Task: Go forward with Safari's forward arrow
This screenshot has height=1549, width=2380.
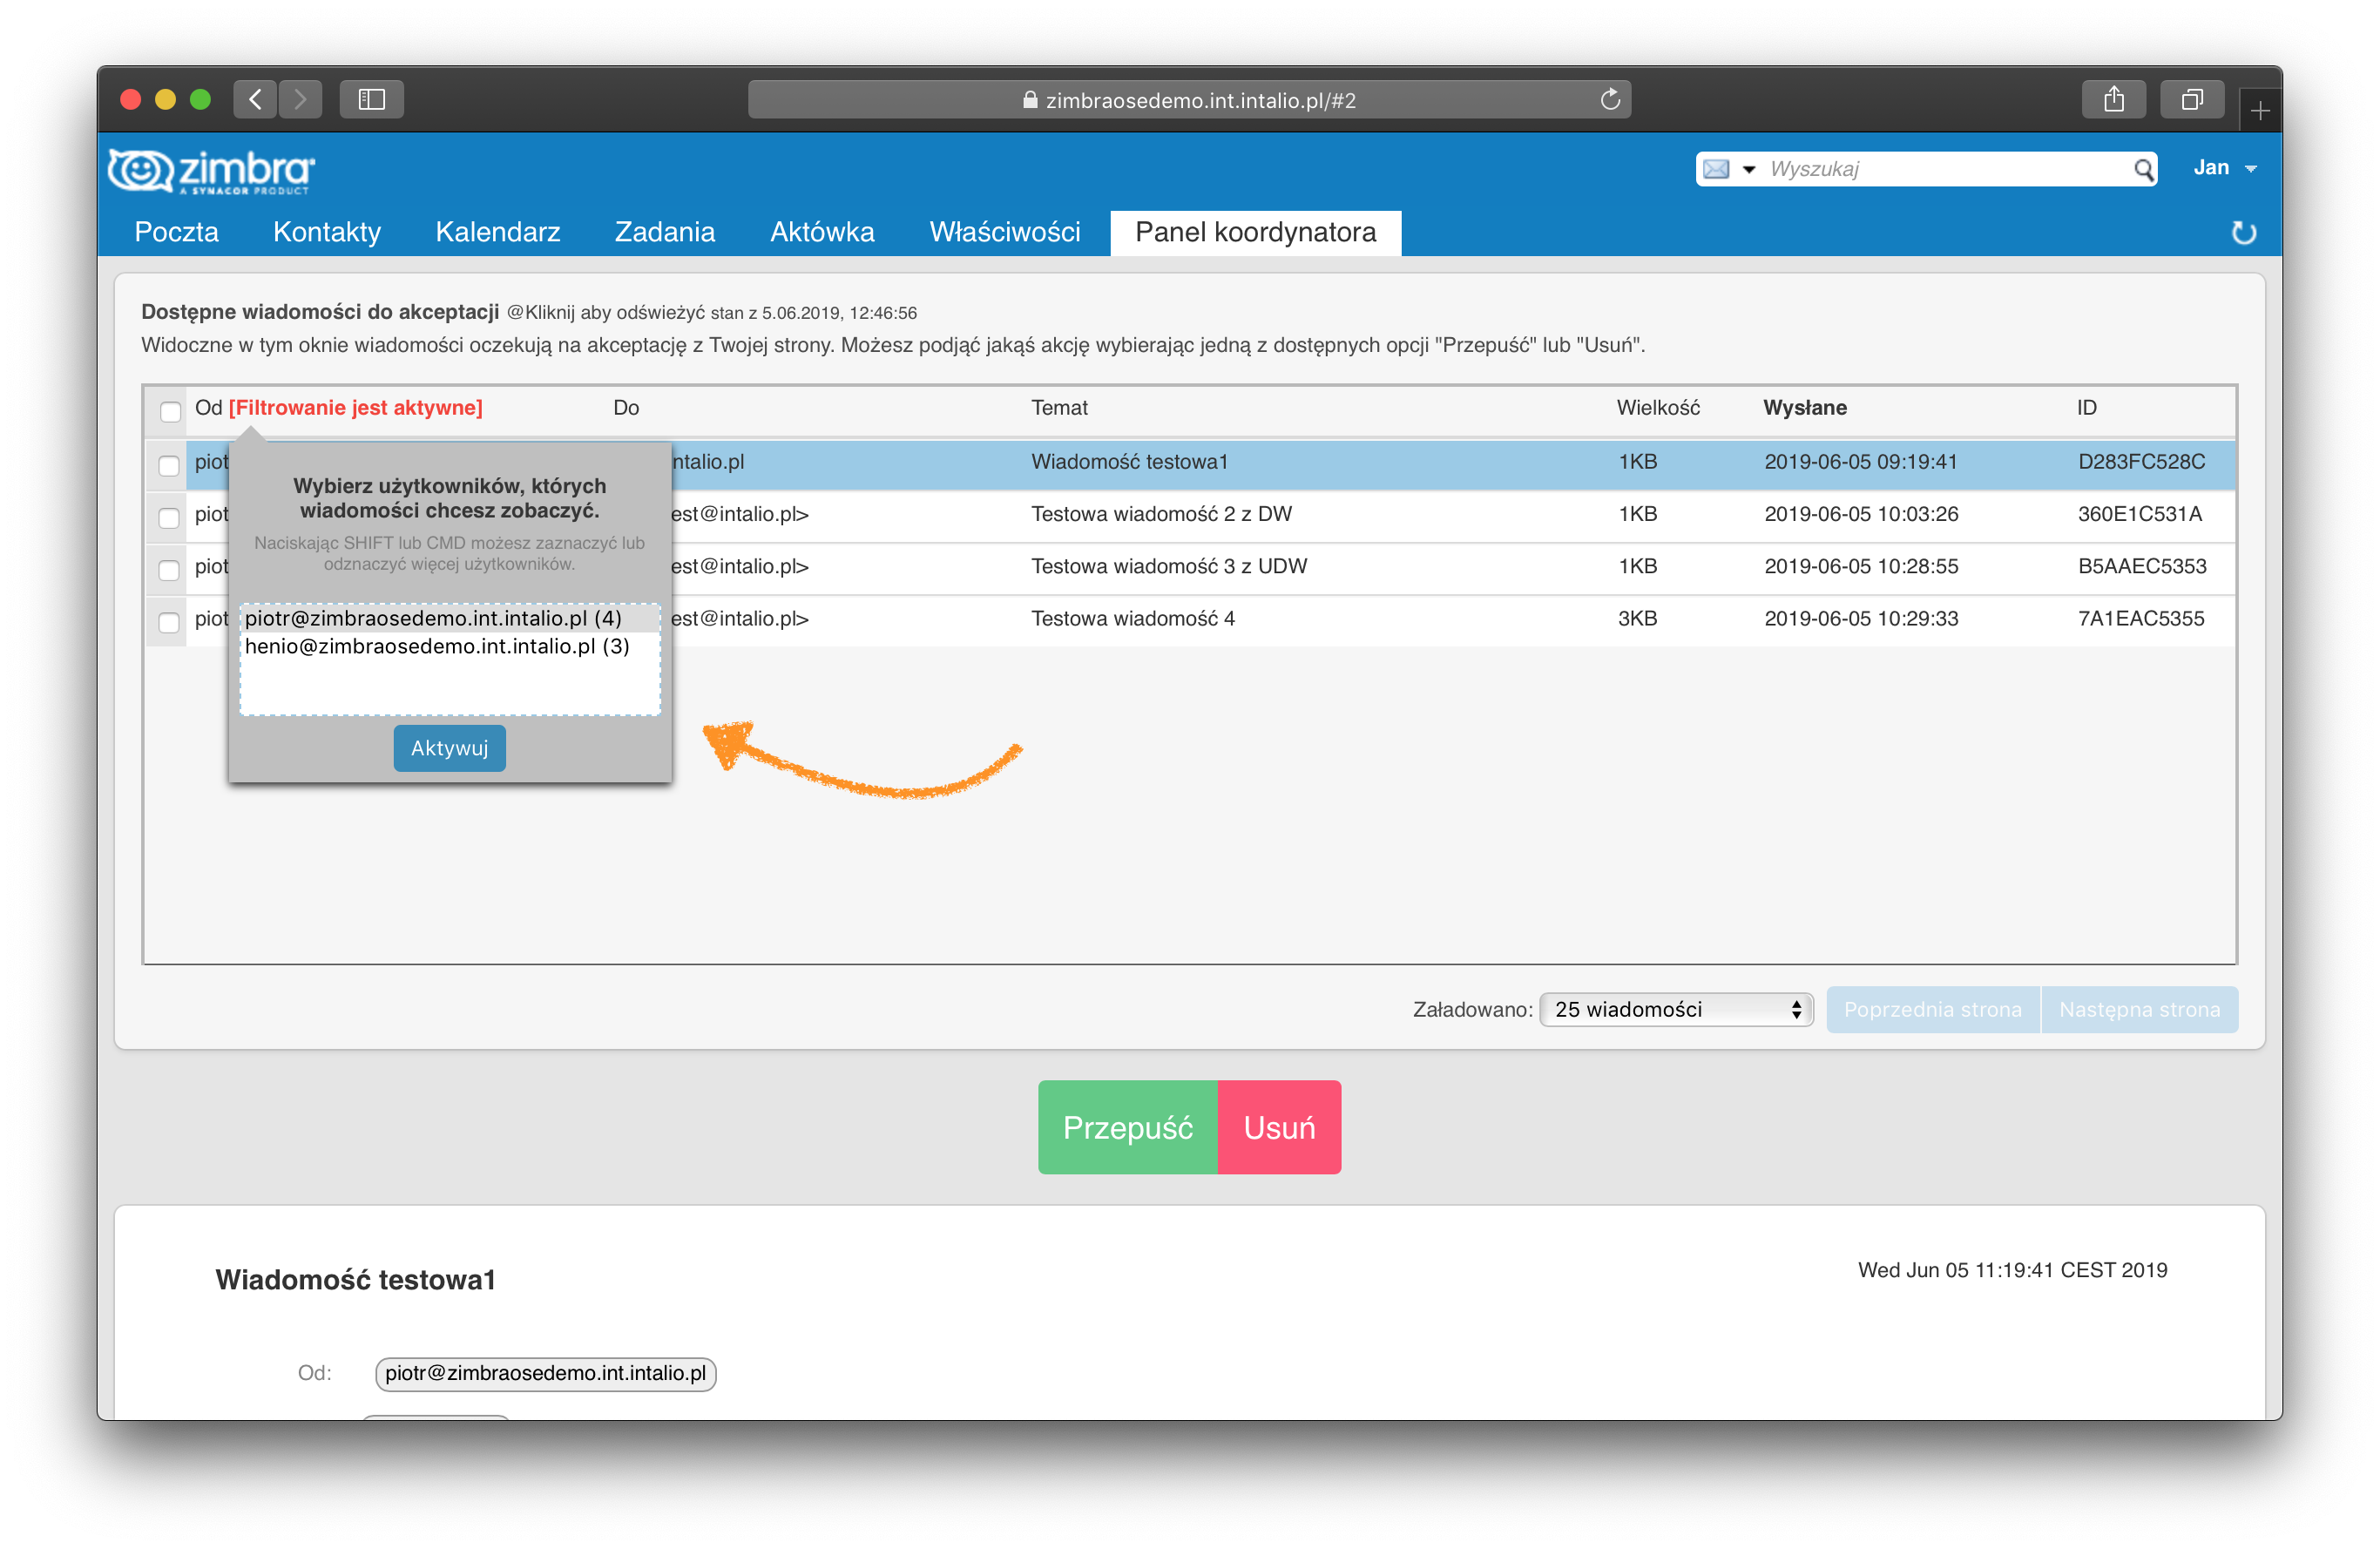Action: point(300,99)
